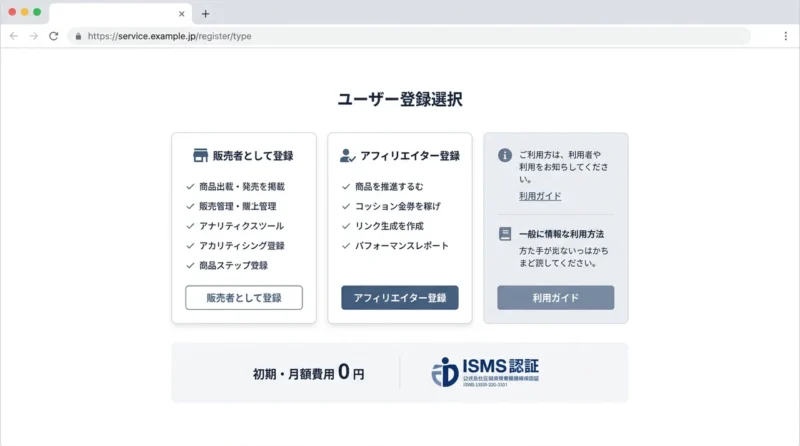The image size is (800, 446).
Task: Click the outlined 販売者として登録 button
Action: 244,298
